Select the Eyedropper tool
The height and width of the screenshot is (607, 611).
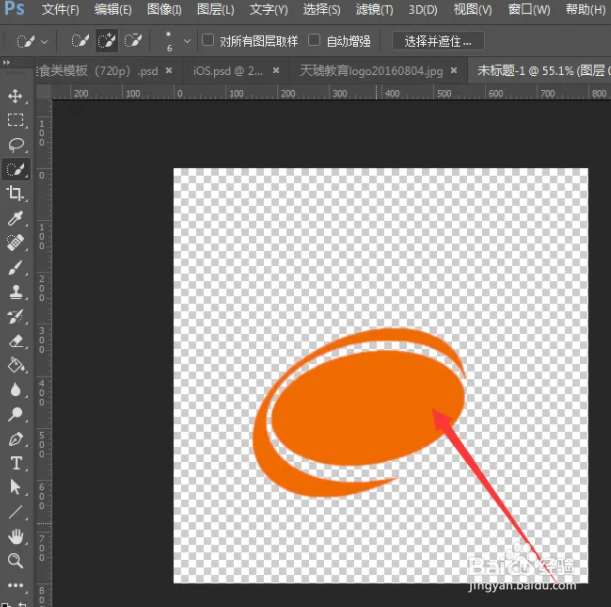click(x=15, y=218)
